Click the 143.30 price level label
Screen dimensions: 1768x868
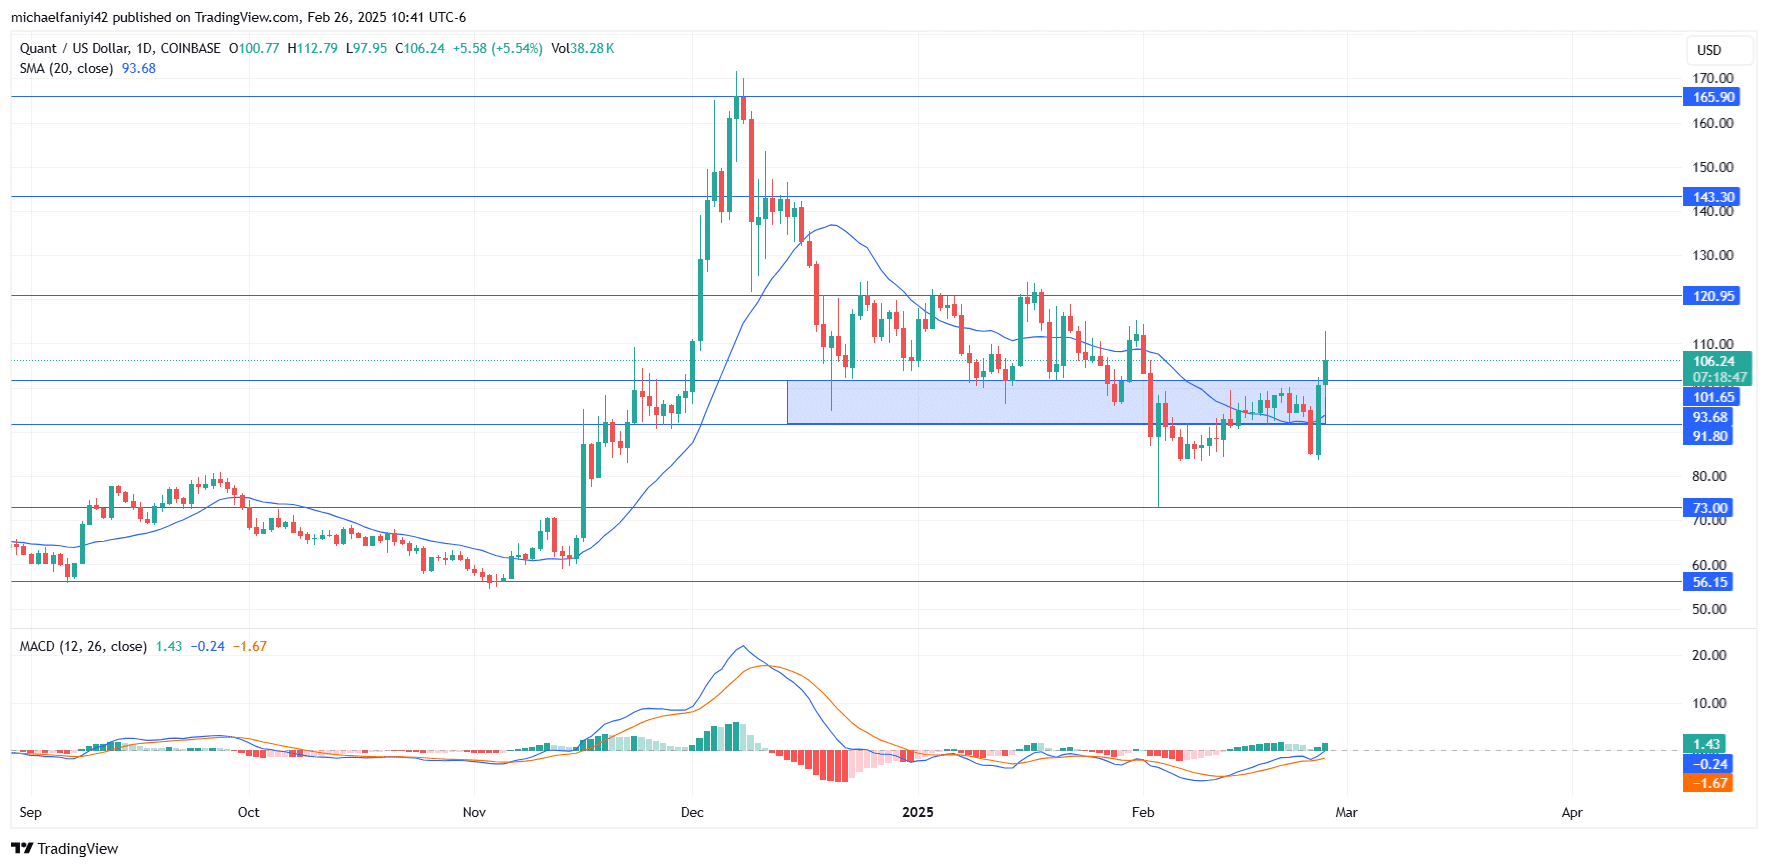coord(1713,197)
